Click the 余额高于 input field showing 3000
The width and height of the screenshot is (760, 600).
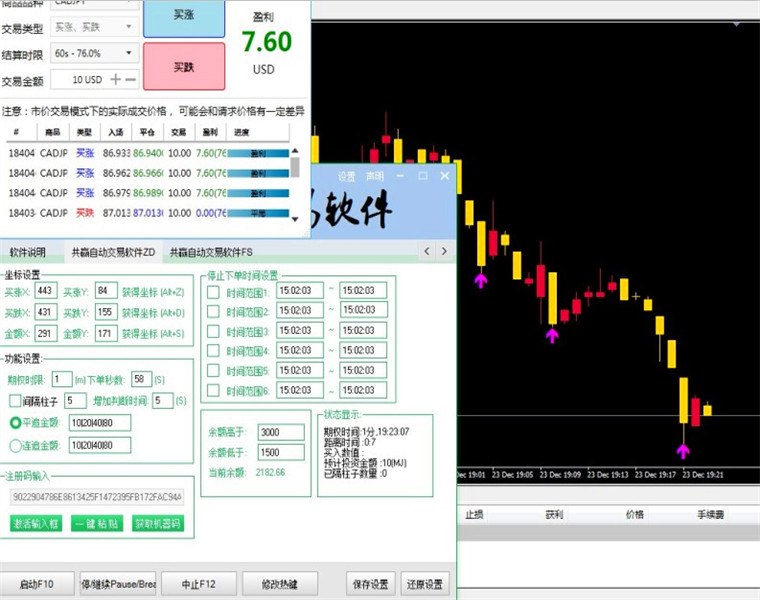[x=281, y=432]
